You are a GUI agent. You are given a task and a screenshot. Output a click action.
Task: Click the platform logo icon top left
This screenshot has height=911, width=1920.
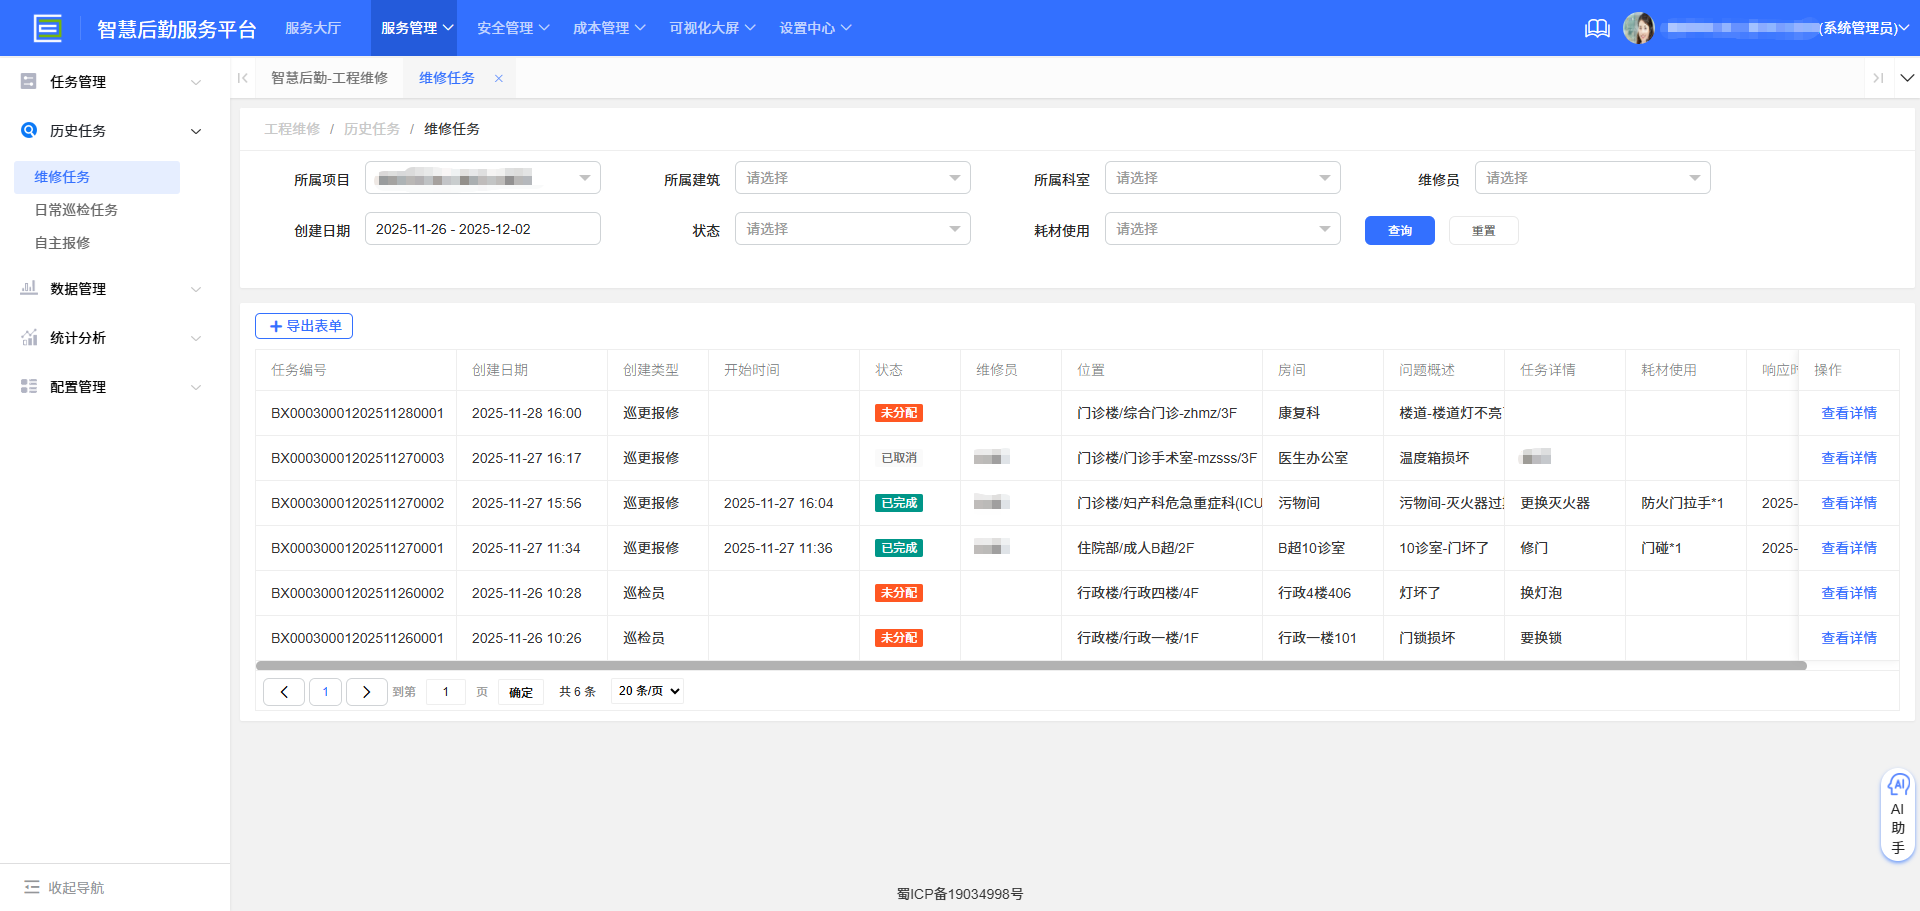(48, 28)
